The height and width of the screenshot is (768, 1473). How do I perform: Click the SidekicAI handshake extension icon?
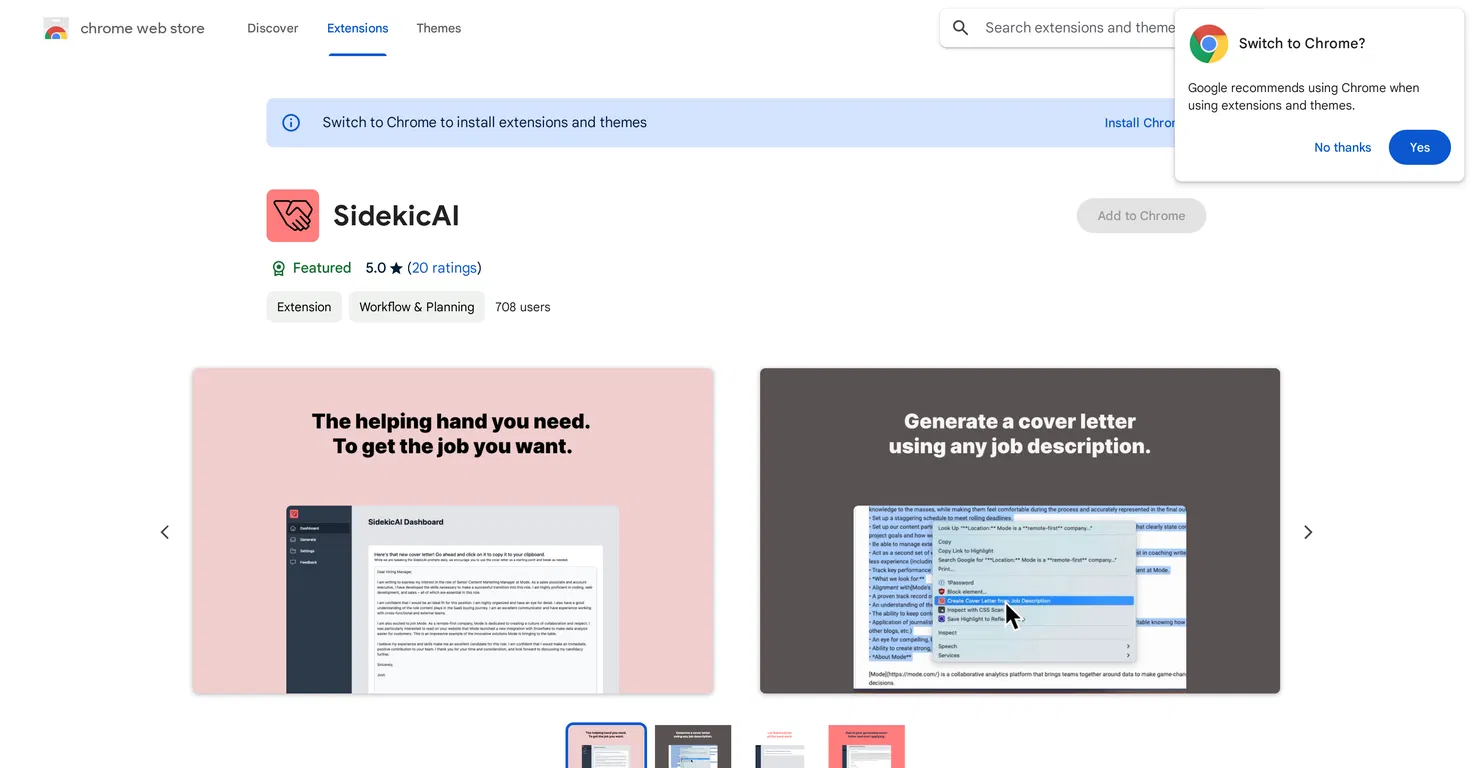click(293, 216)
